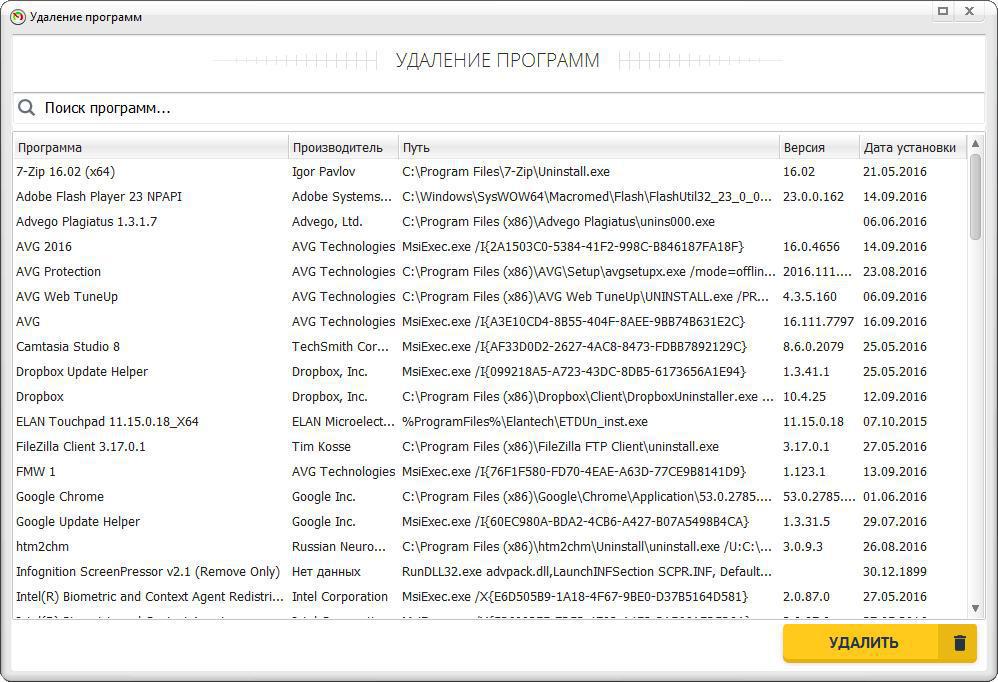Screen dimensions: 998x682
Task: Sort by Дата установки column header
Action: point(913,148)
